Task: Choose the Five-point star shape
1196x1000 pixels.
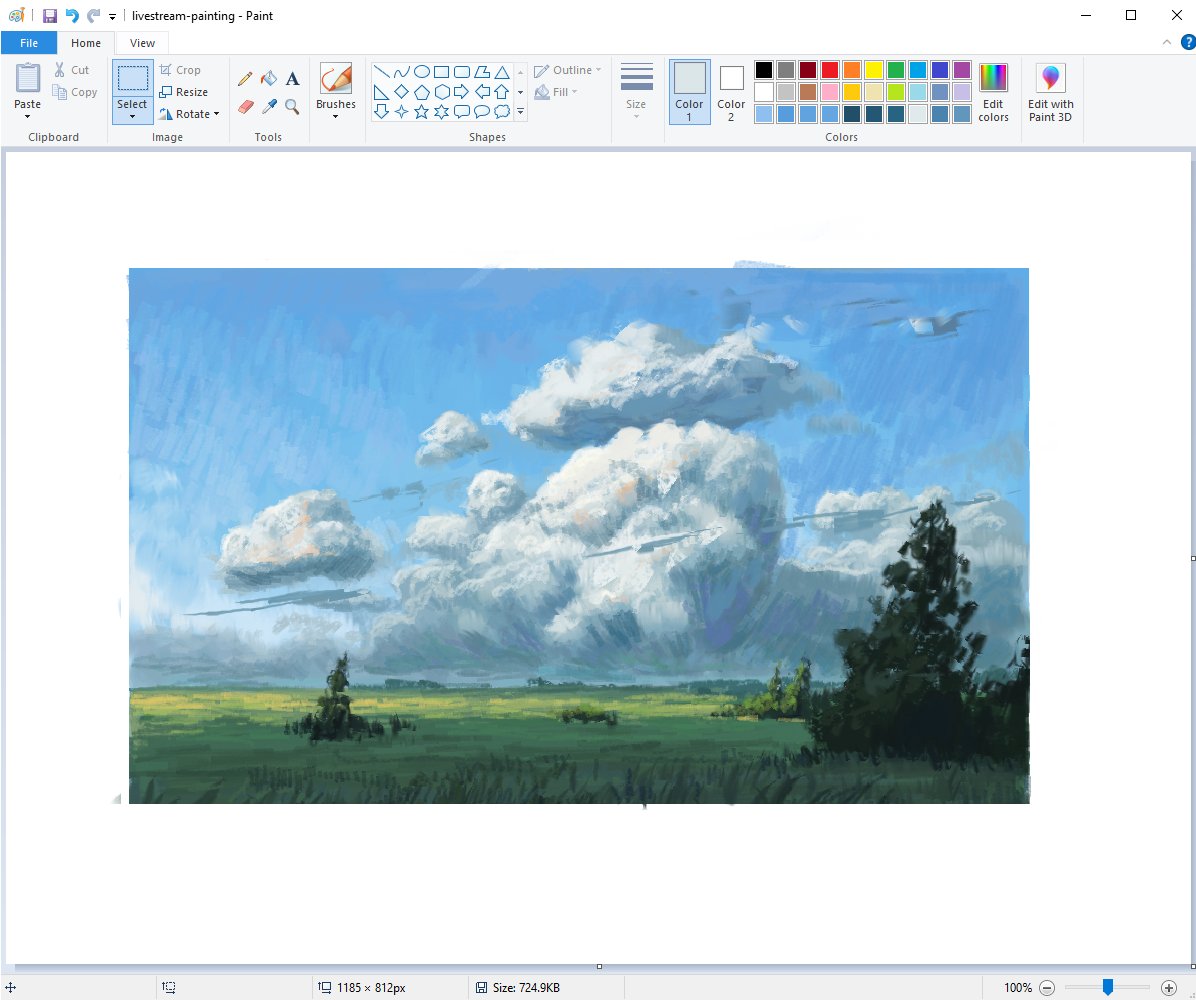Action: [421, 112]
